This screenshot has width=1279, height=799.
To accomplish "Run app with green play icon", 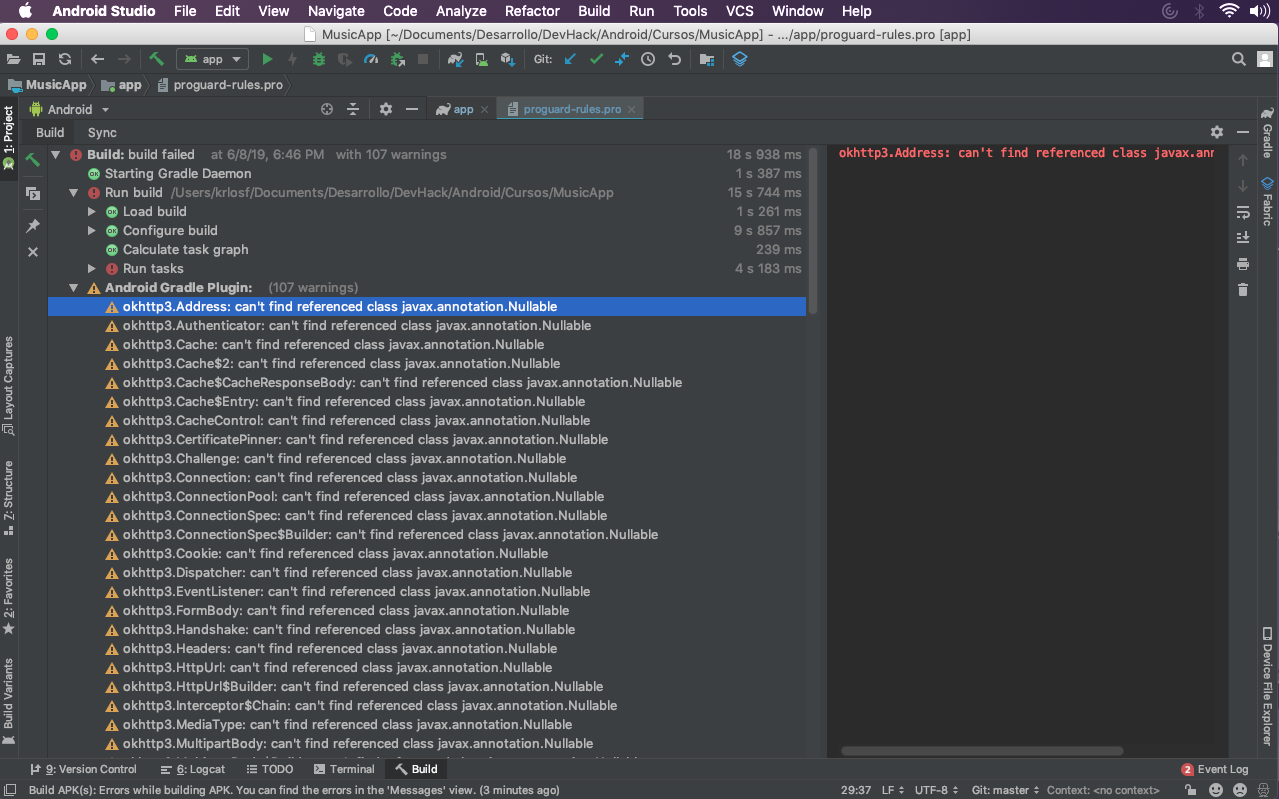I will (267, 60).
